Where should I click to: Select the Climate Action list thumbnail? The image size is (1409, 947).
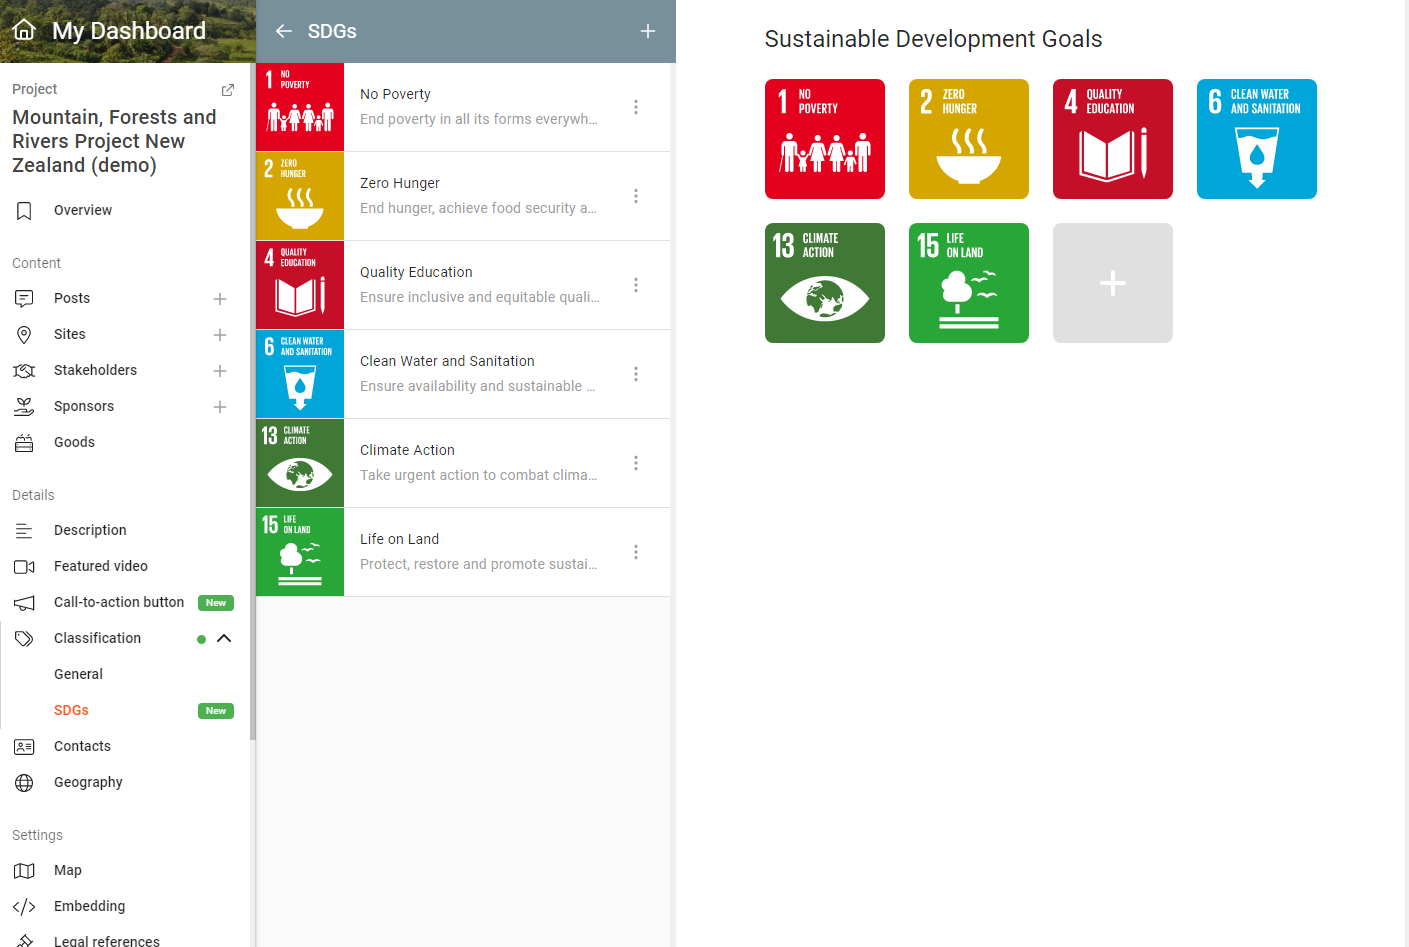tap(300, 463)
